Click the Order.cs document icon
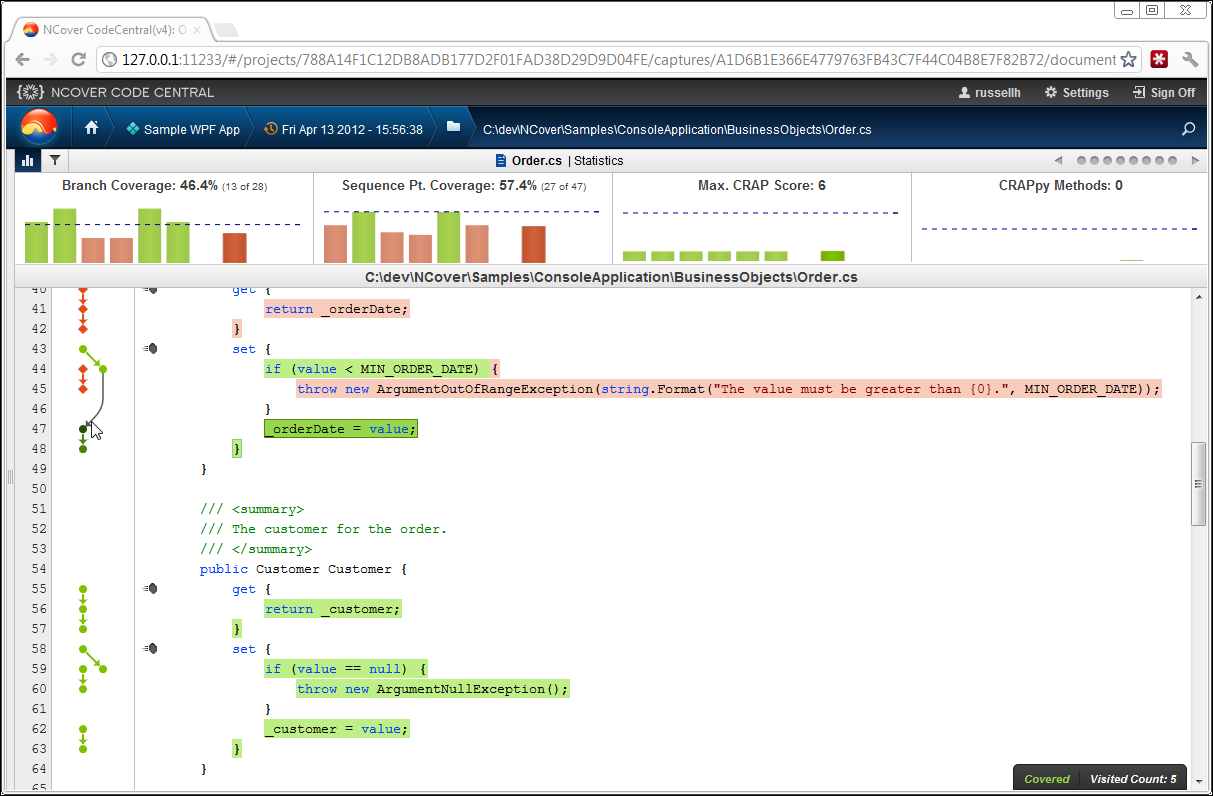Image resolution: width=1213 pixels, height=796 pixels. pos(501,160)
